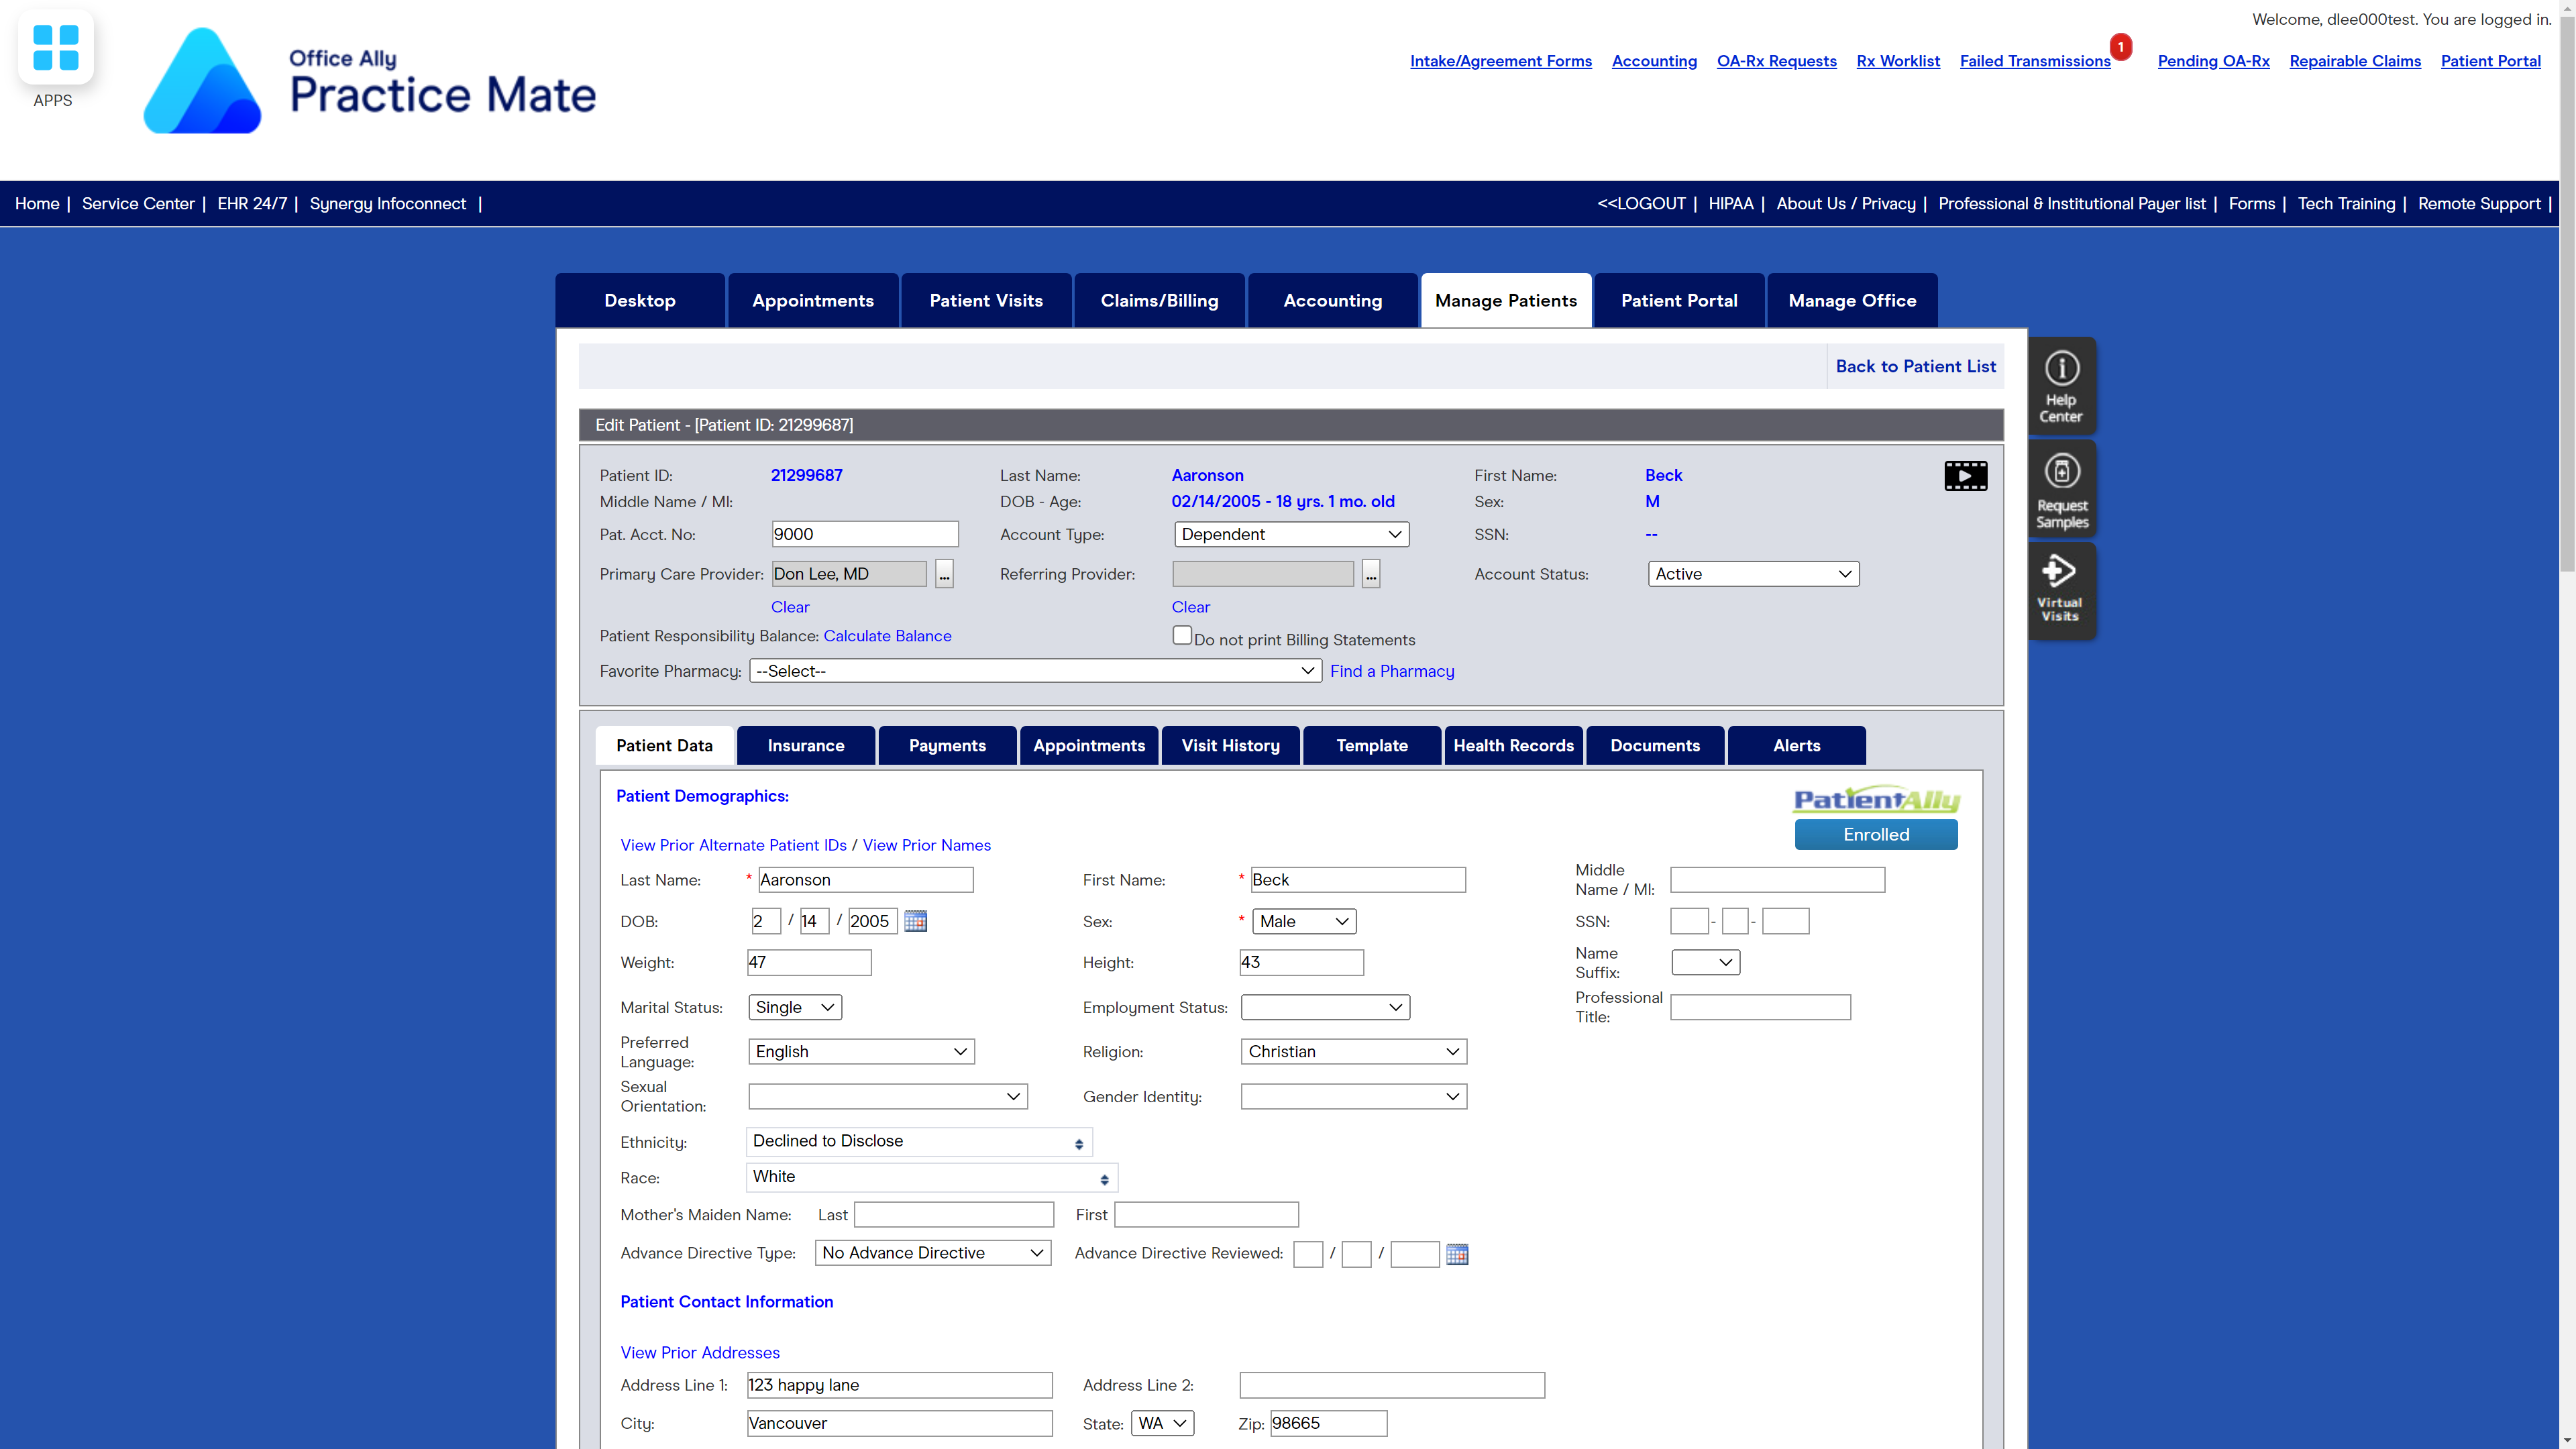Image resolution: width=2576 pixels, height=1449 pixels.
Task: Open the Account Status dropdown
Action: (x=1753, y=574)
